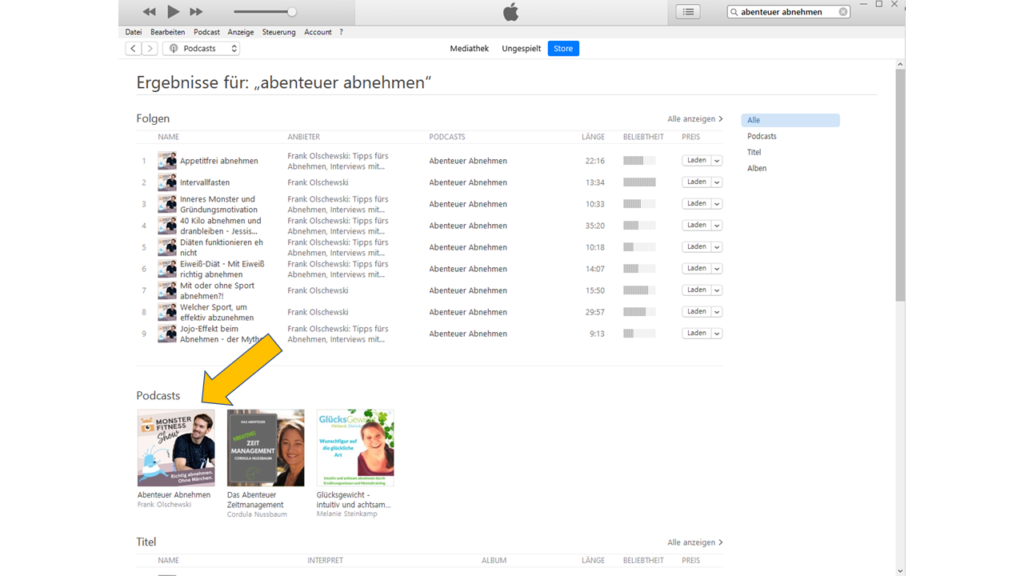
Task: Click Laden for Jojo-Effekt beim Abnehmen
Action: (x=696, y=333)
